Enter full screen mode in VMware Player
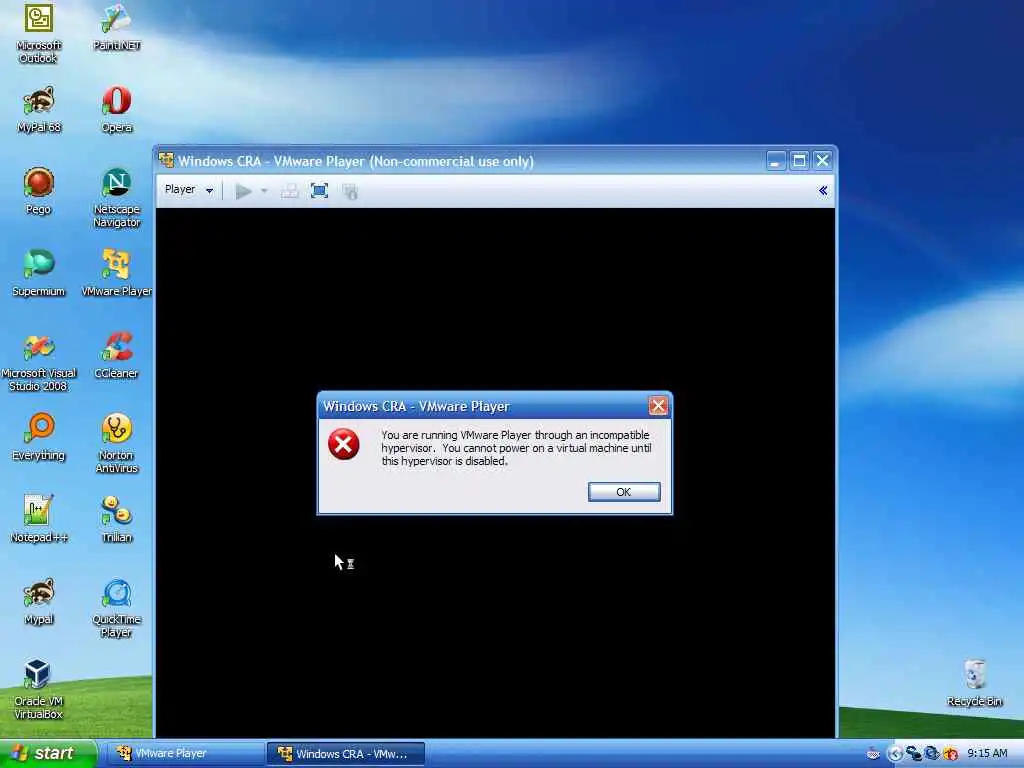The image size is (1024, 768). (319, 191)
